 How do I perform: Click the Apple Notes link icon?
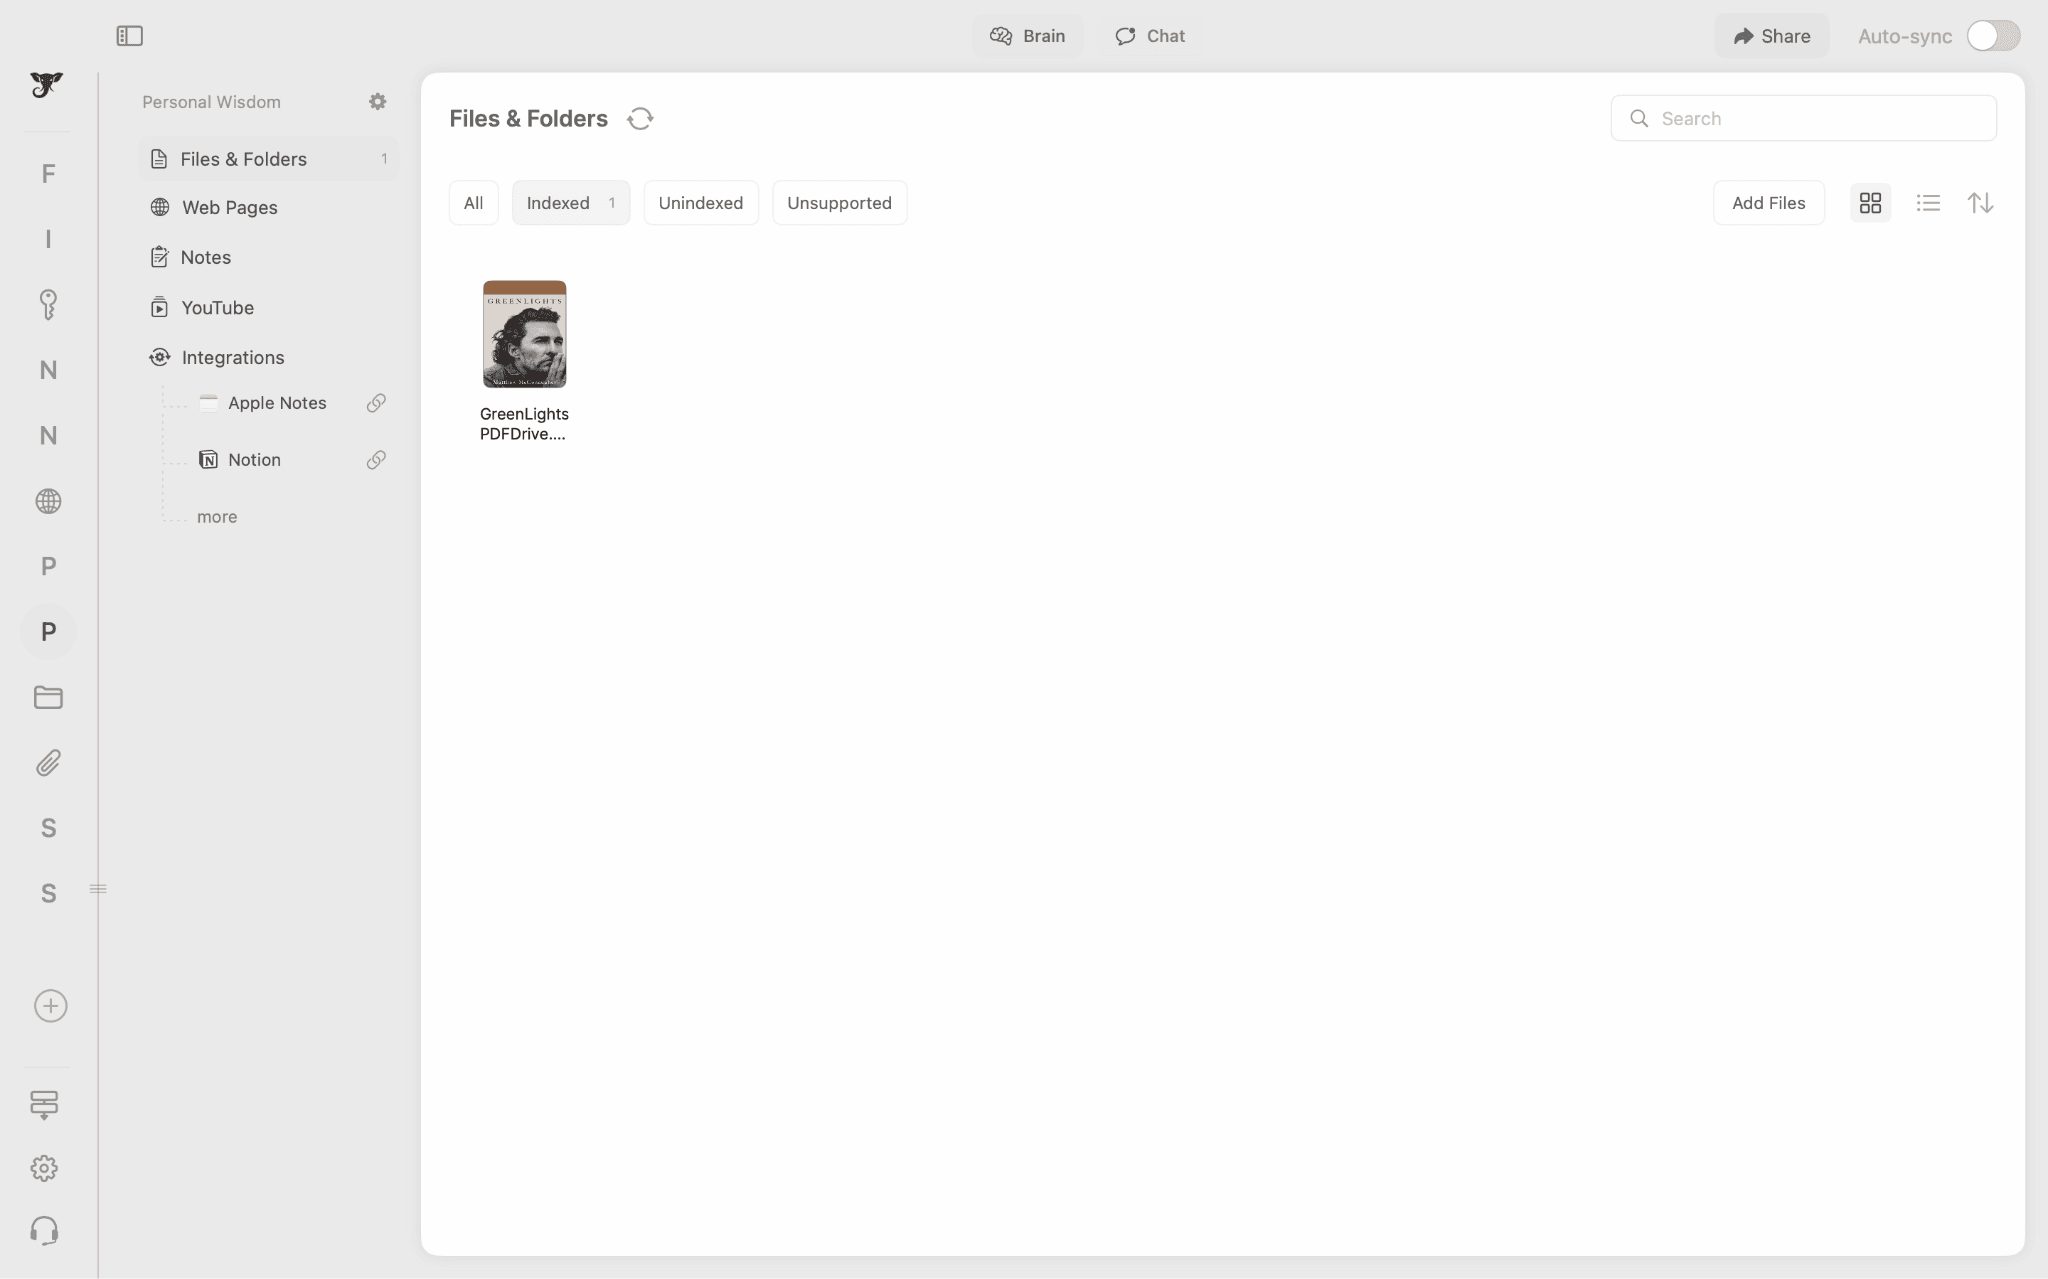click(376, 403)
